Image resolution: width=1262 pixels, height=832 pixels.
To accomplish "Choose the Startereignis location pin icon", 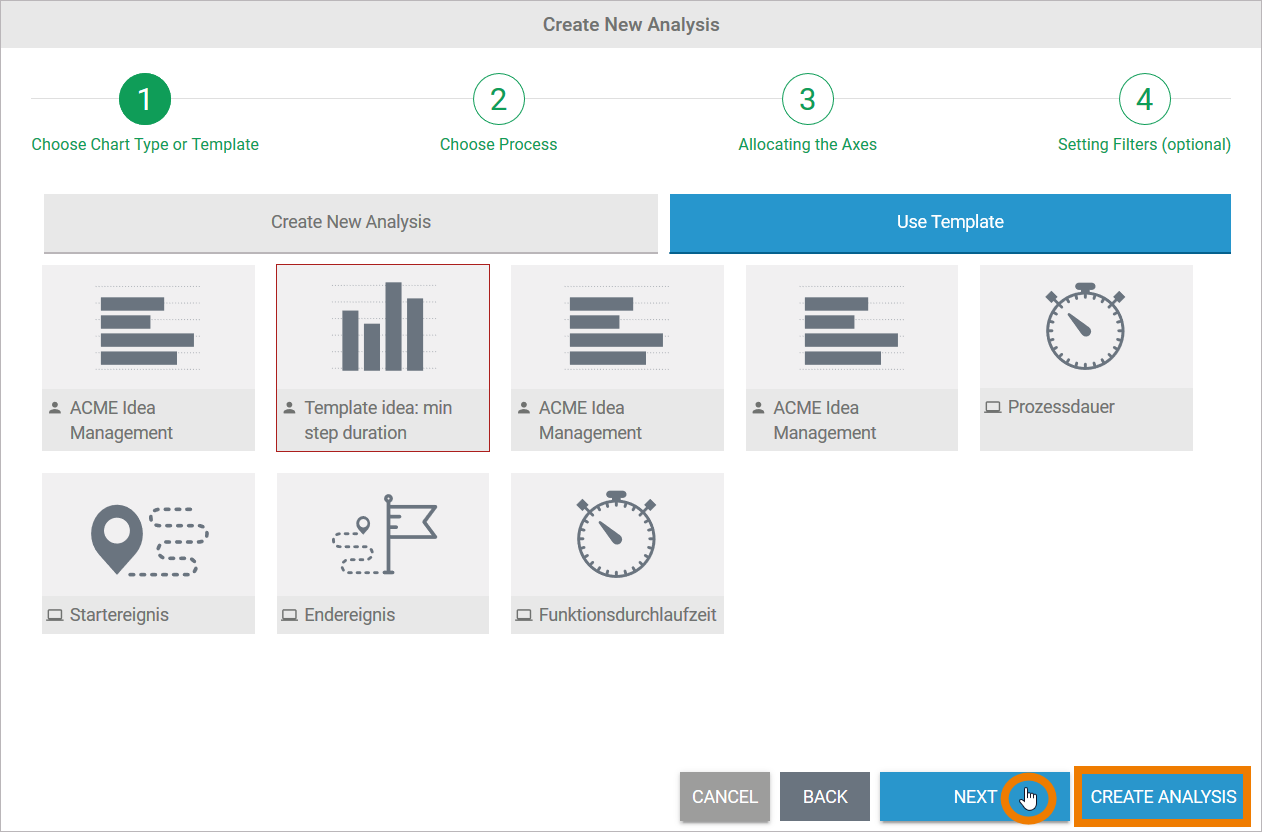I will tap(148, 540).
